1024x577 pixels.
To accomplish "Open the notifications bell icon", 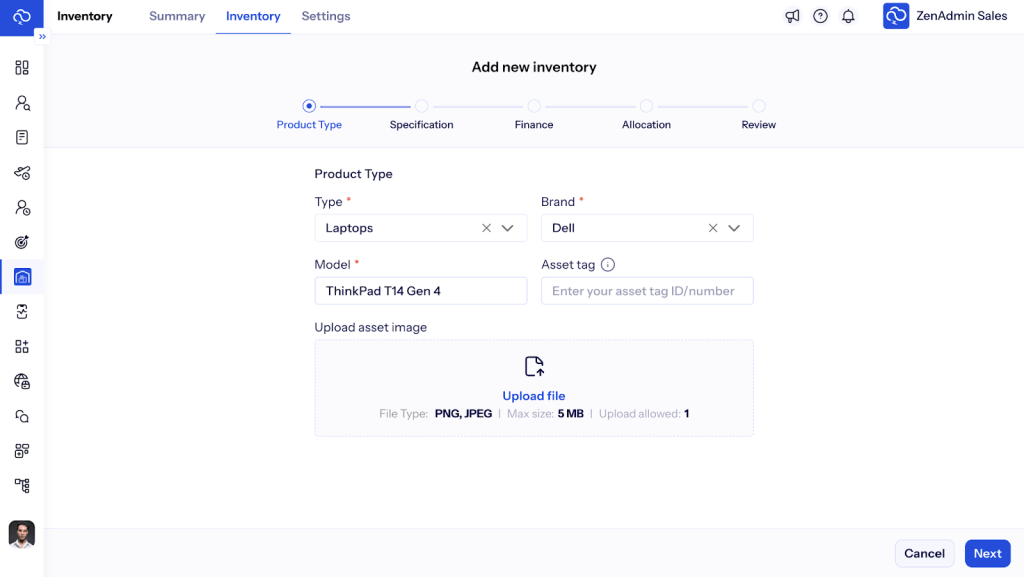I will click(x=848, y=16).
